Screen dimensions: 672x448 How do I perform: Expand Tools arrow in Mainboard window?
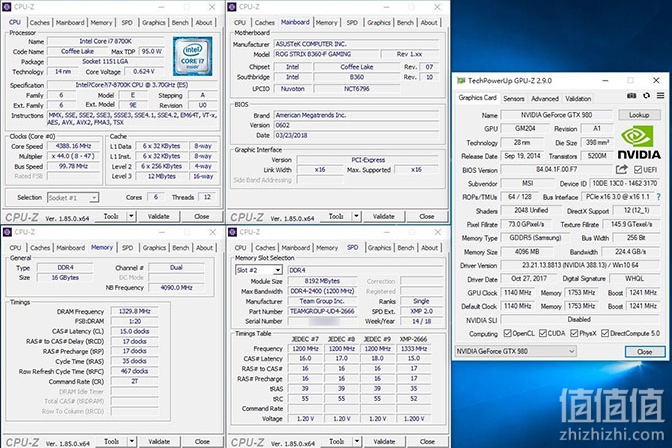pyautogui.click(x=357, y=216)
